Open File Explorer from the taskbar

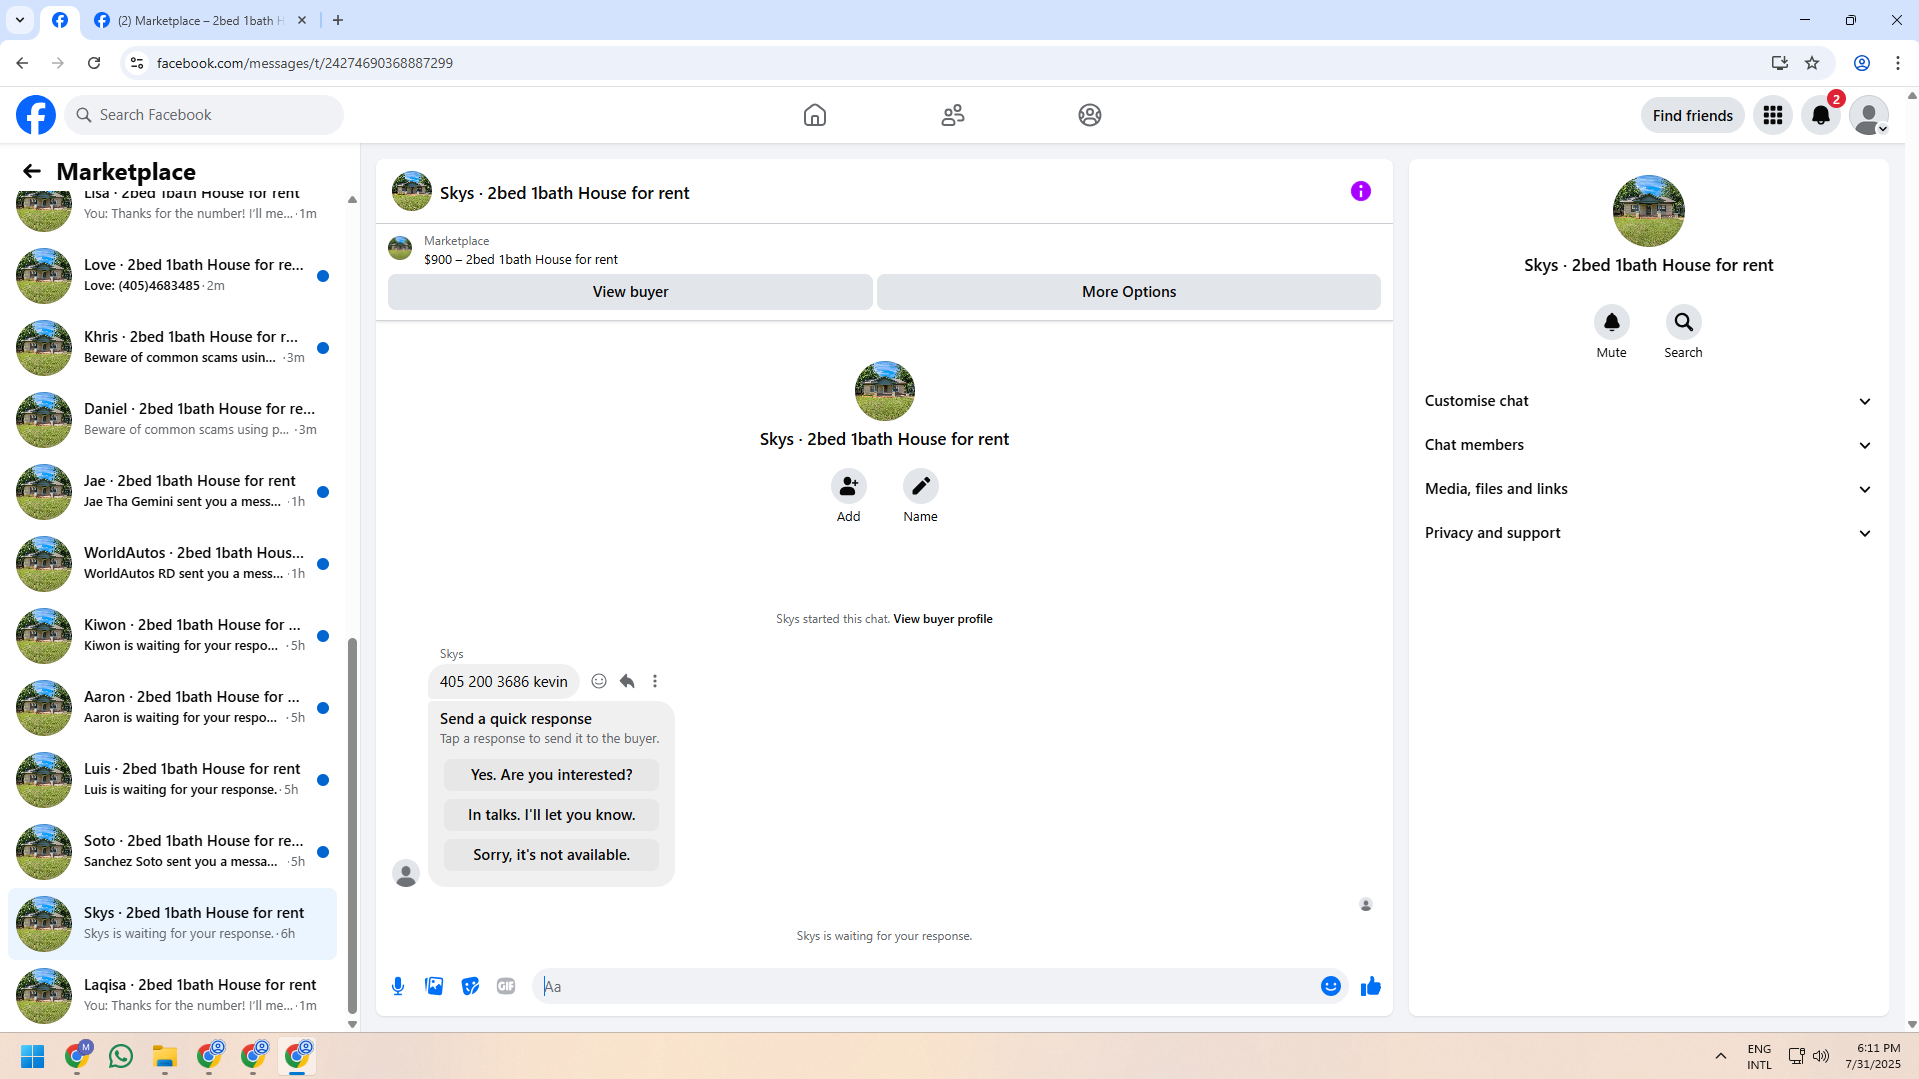point(165,1056)
